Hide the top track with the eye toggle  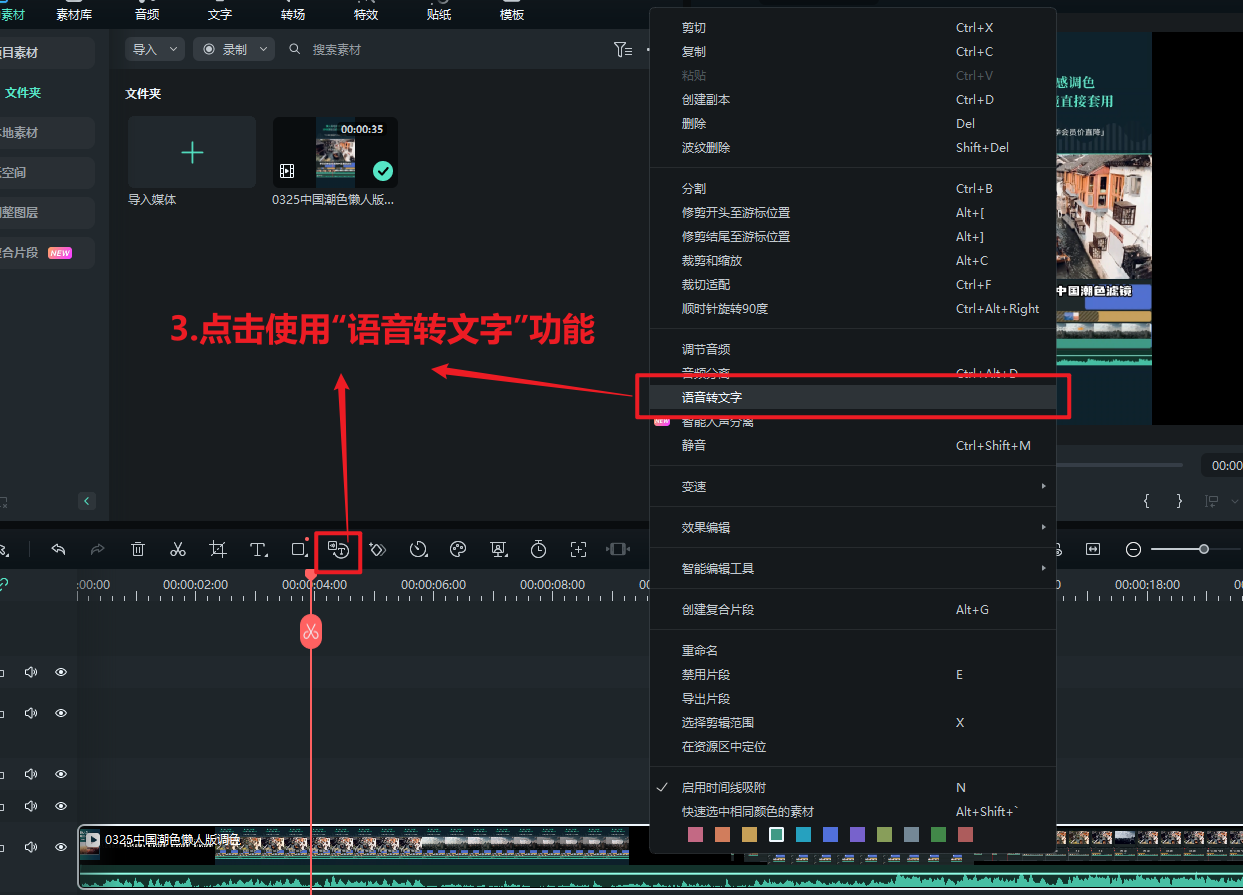[x=60, y=672]
